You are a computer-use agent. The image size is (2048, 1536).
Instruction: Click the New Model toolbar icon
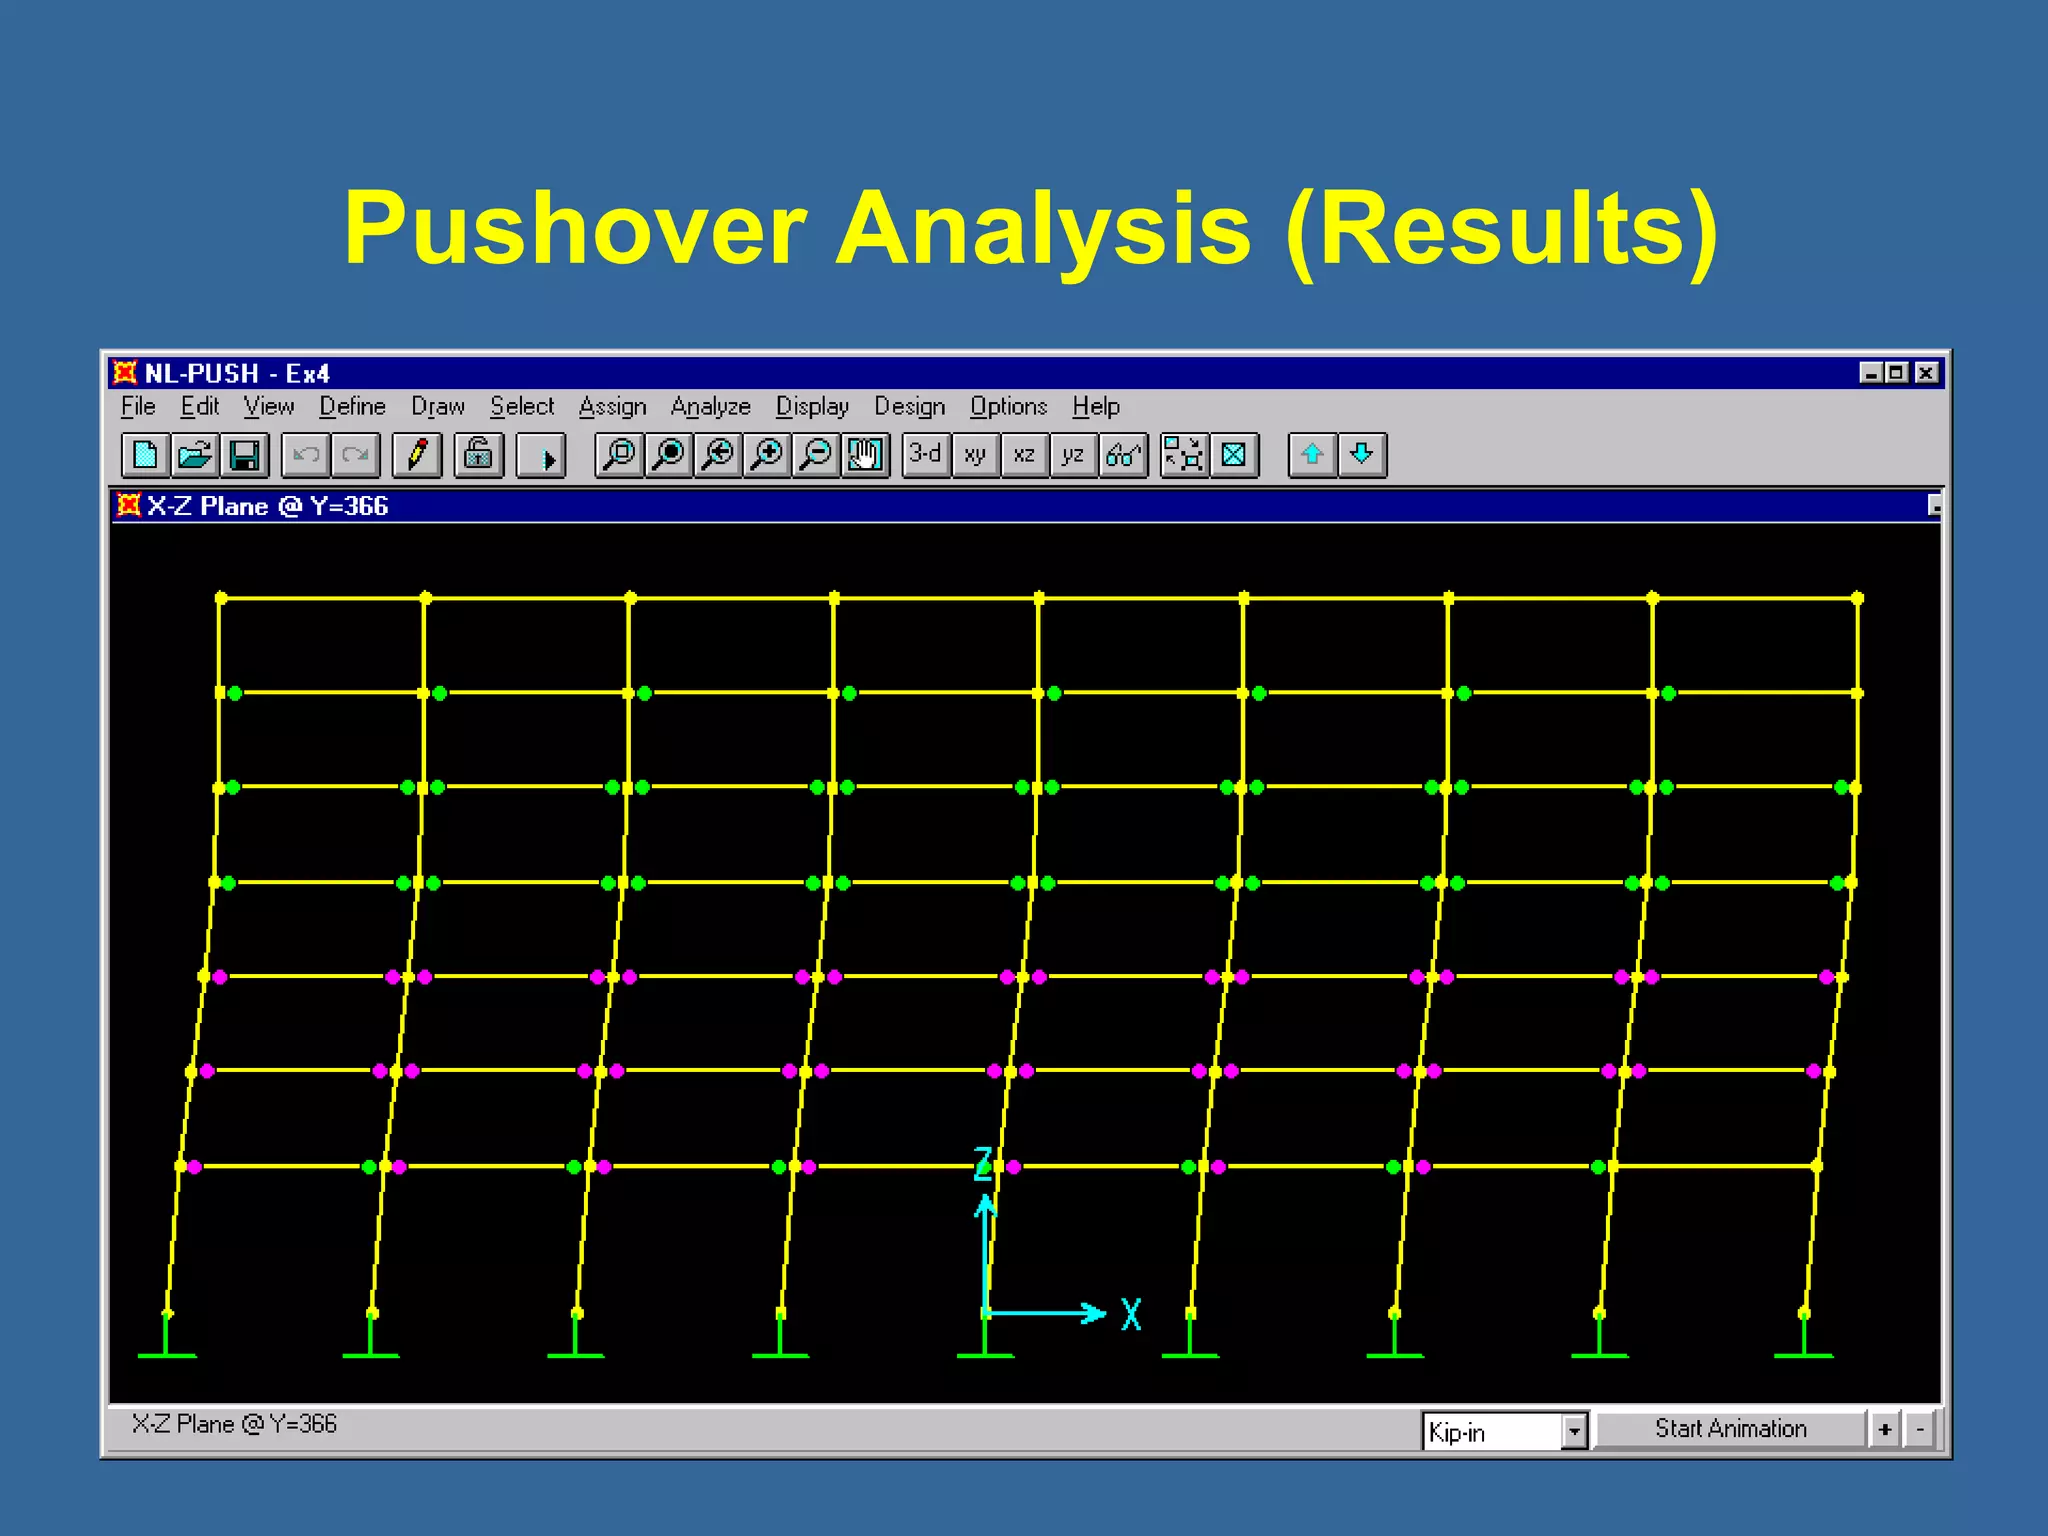[145, 455]
